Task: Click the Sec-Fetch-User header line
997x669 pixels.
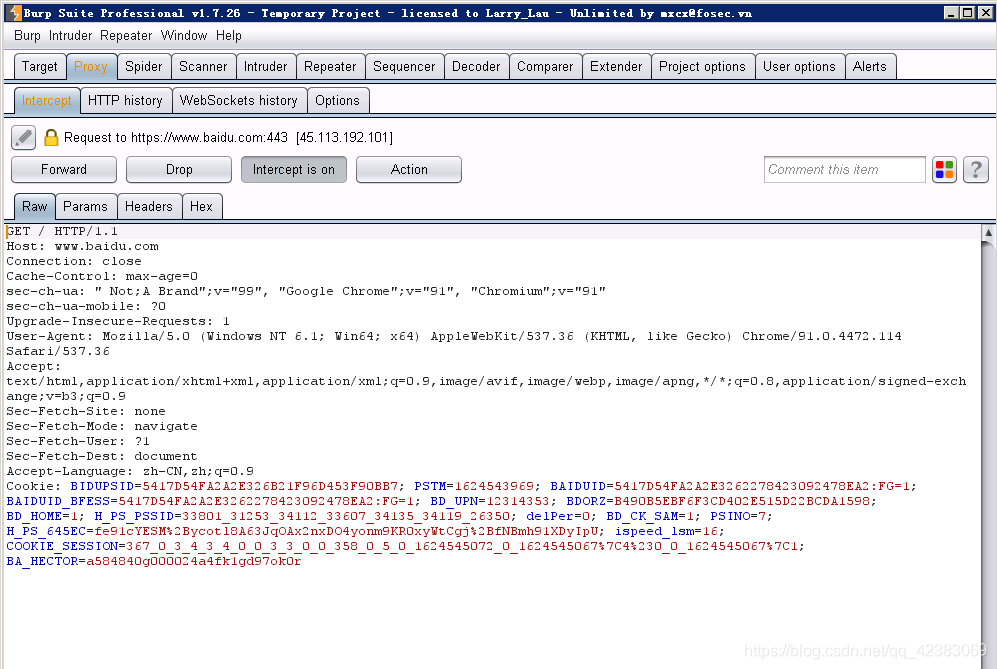Action: click(78, 441)
